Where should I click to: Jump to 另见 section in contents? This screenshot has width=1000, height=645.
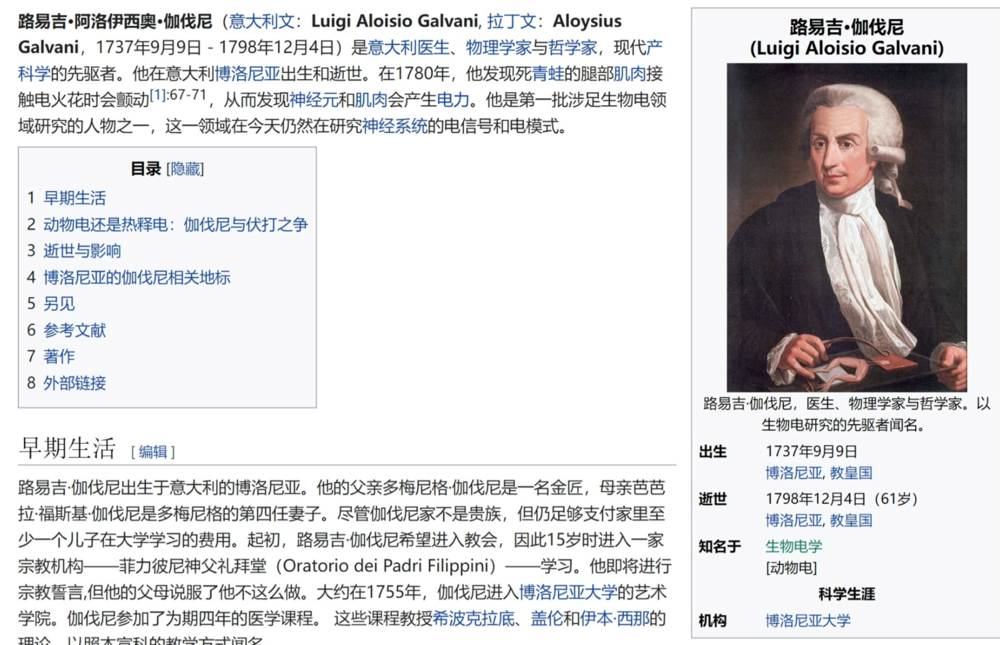coord(59,304)
